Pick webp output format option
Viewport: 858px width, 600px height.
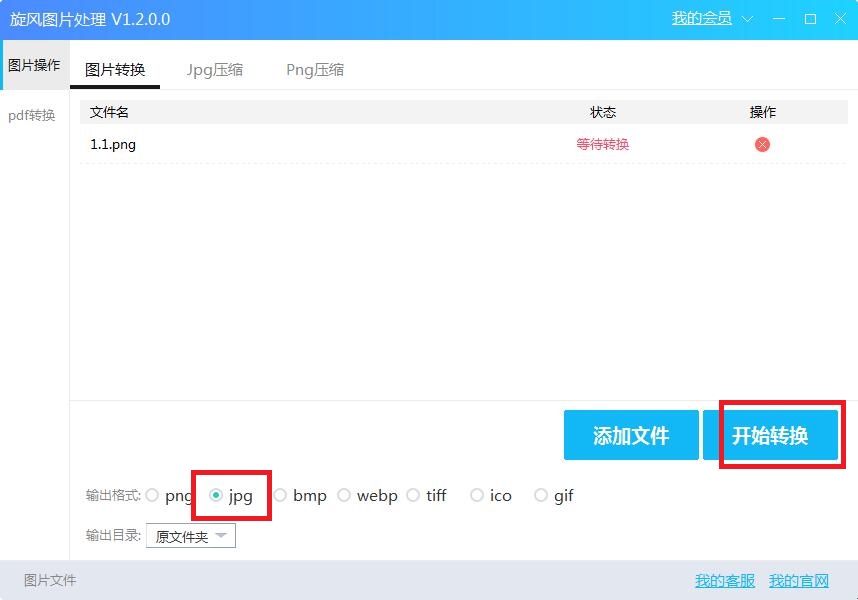(x=344, y=495)
